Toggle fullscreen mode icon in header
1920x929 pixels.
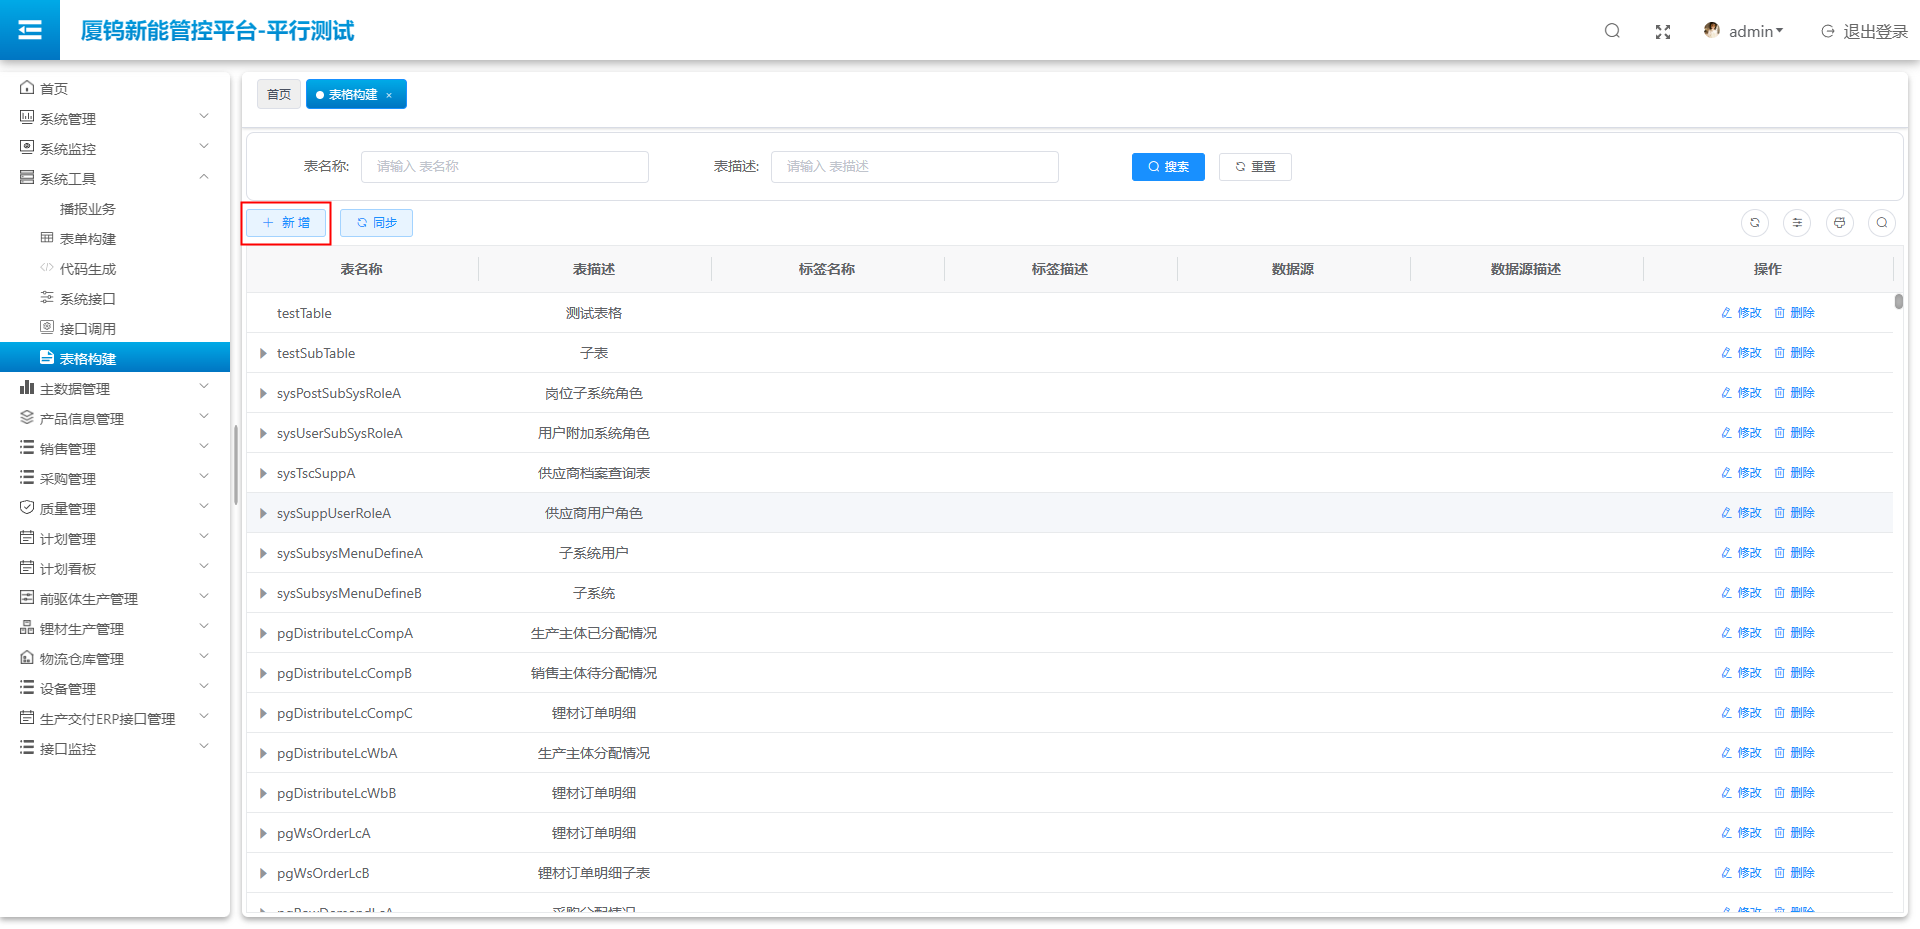(x=1663, y=32)
